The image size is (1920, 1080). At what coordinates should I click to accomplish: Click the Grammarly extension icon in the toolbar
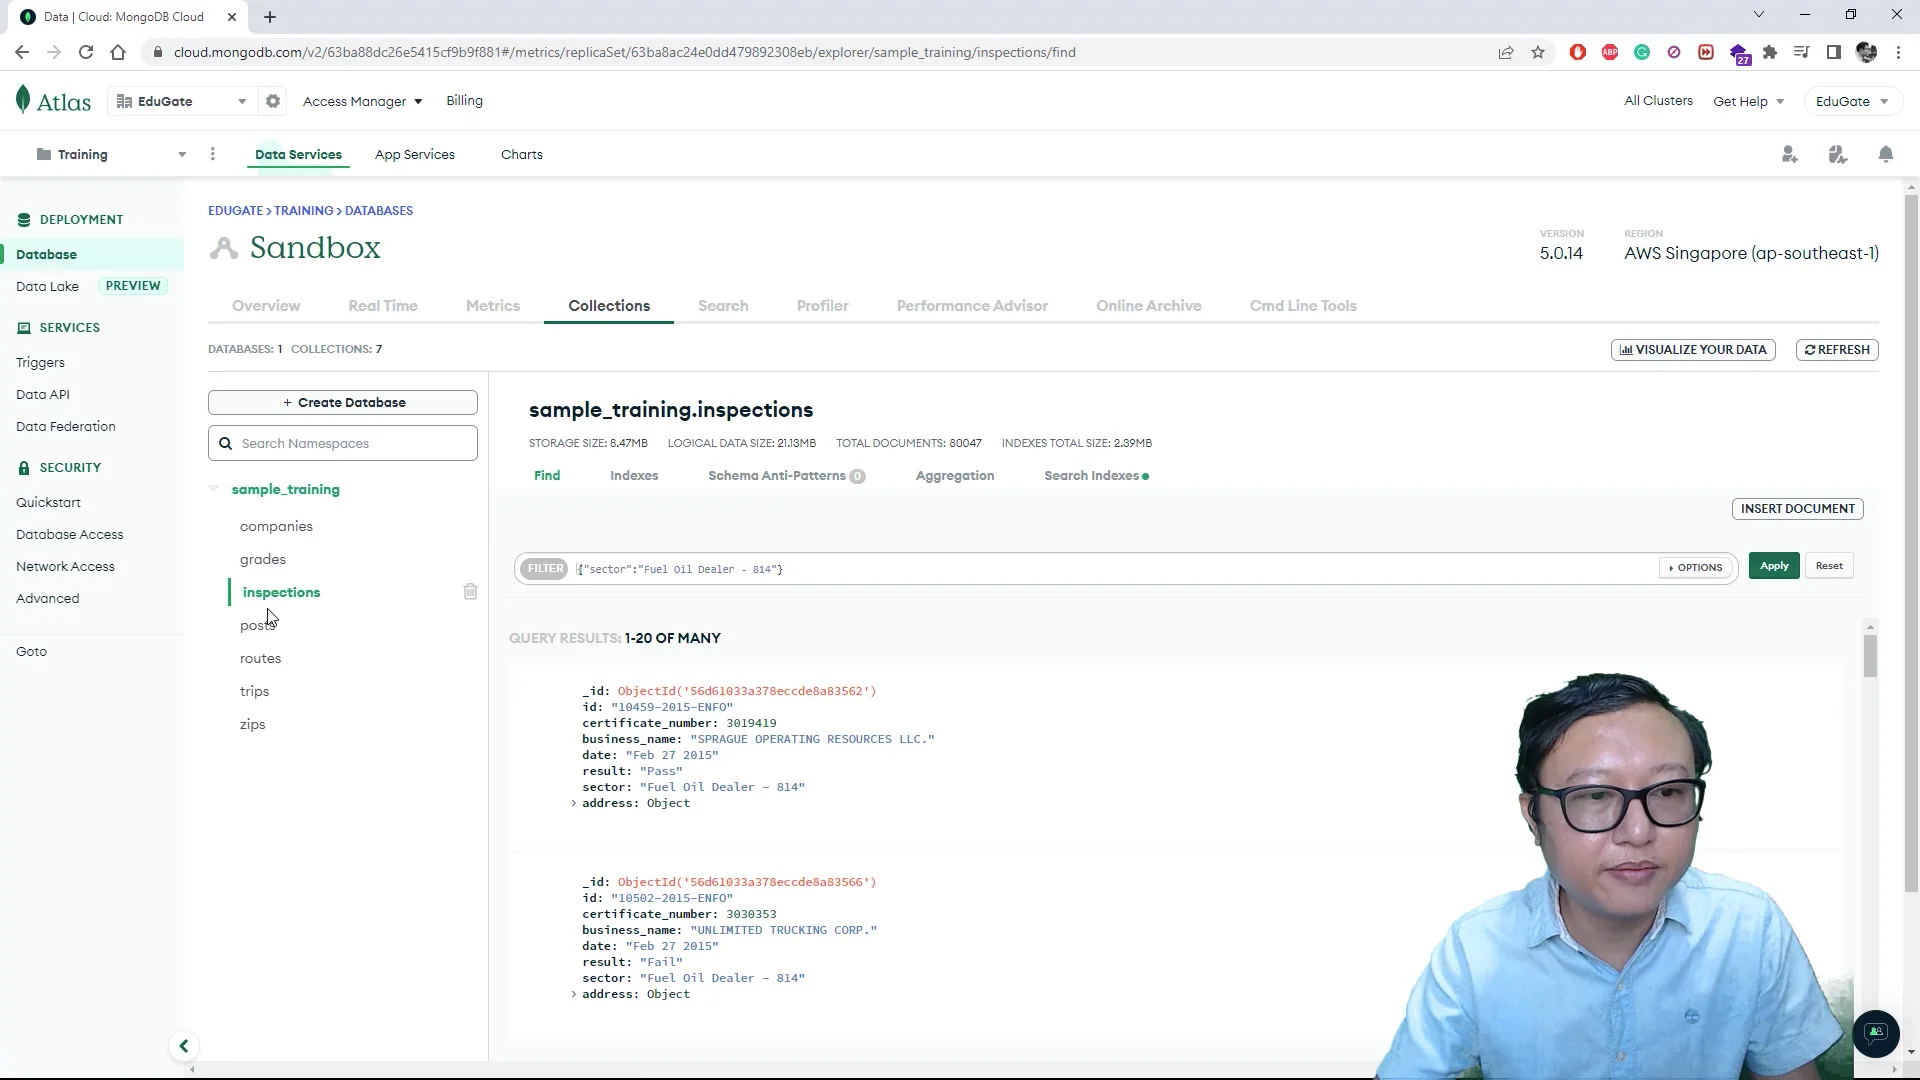pos(1642,52)
